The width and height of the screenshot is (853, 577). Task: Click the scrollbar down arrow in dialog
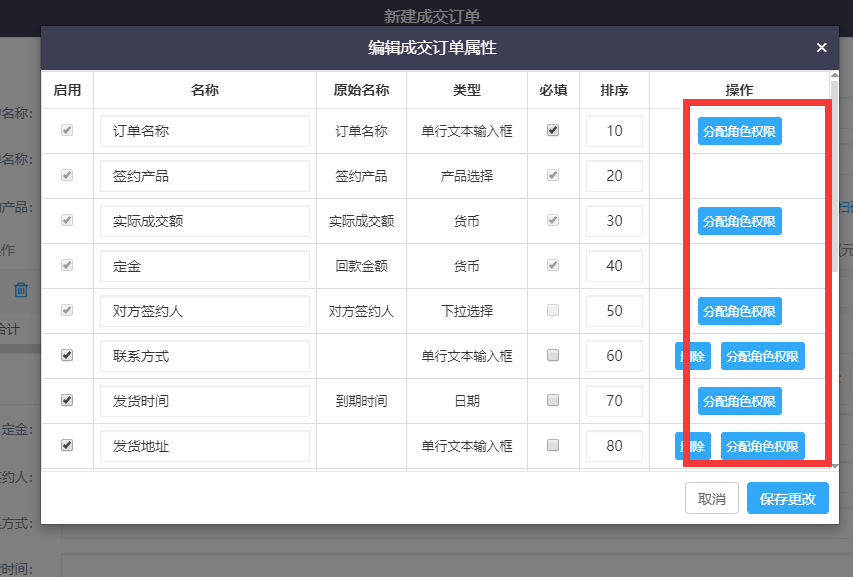coord(835,466)
